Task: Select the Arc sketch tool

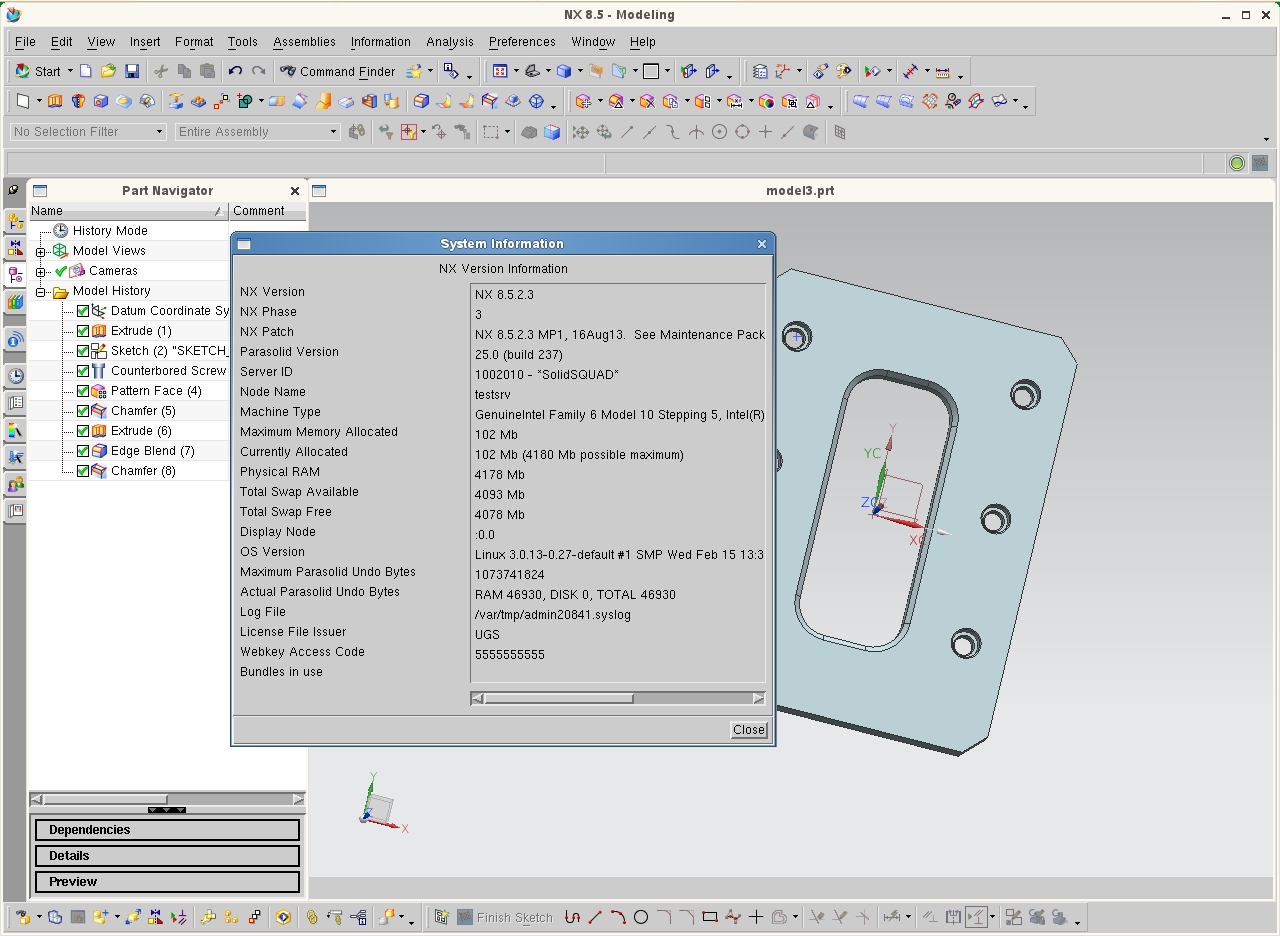Action: (618, 917)
